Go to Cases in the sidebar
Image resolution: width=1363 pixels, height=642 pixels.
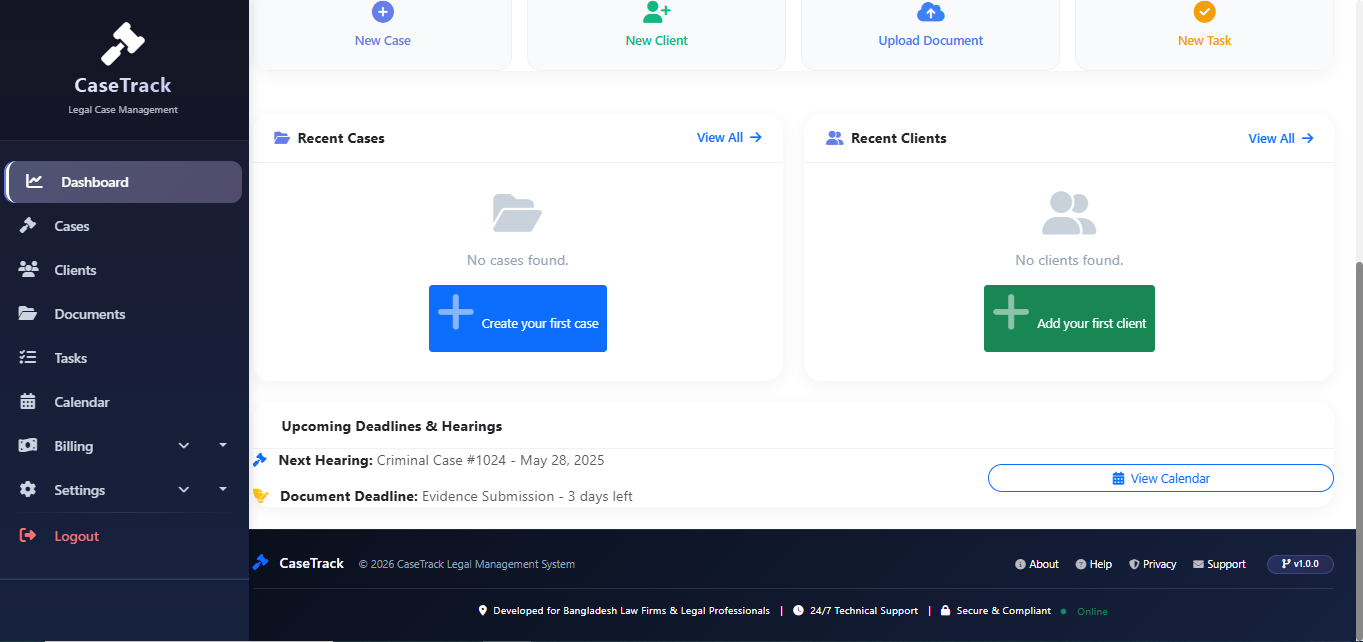coord(124,226)
